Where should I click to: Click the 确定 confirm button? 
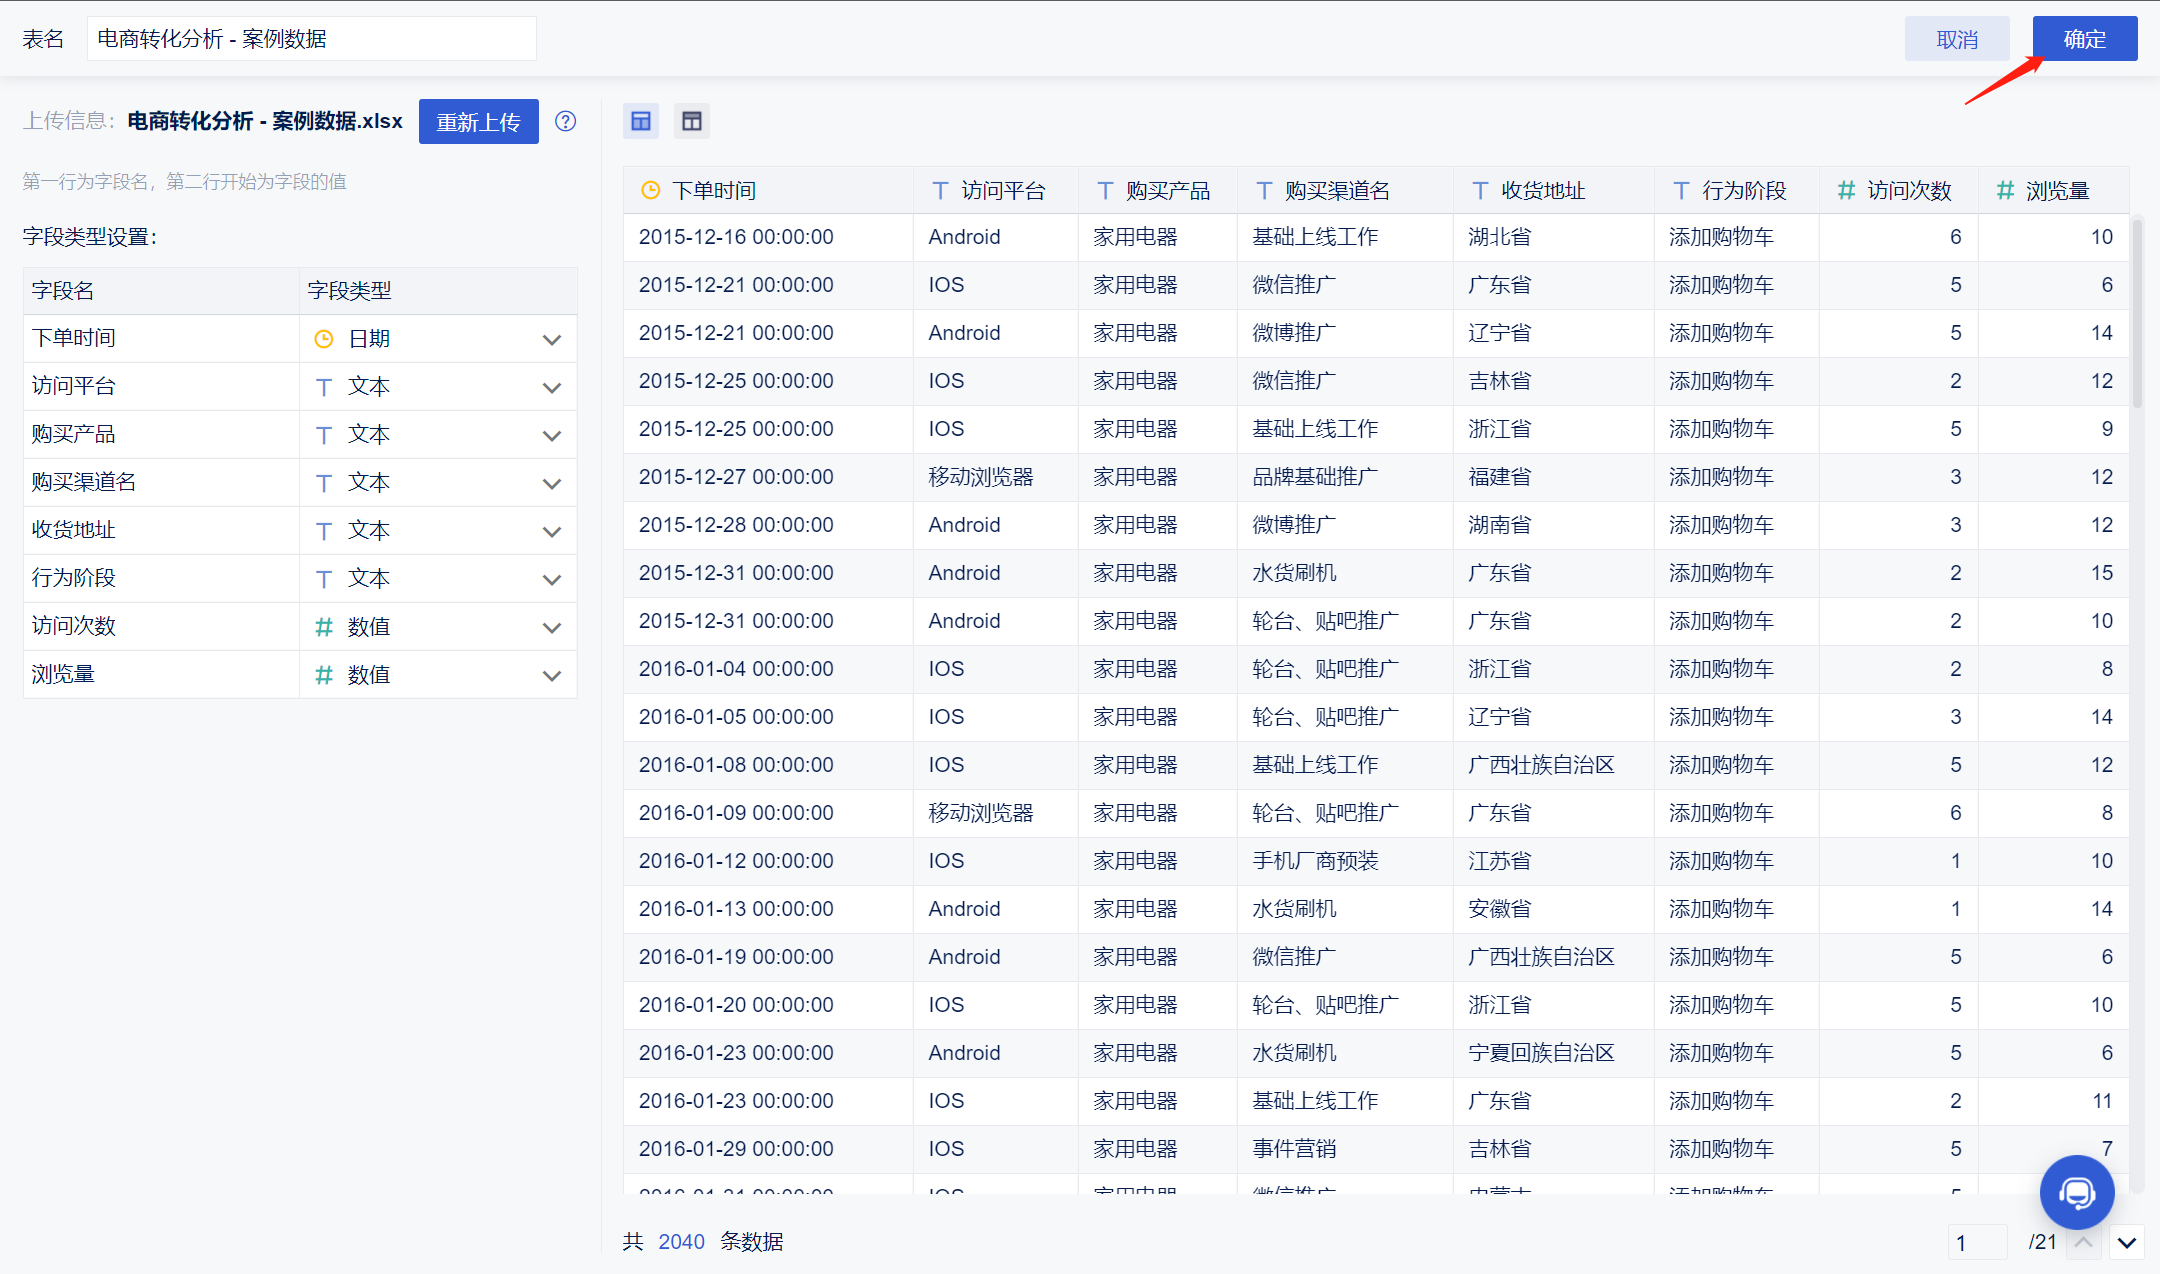click(x=2084, y=39)
